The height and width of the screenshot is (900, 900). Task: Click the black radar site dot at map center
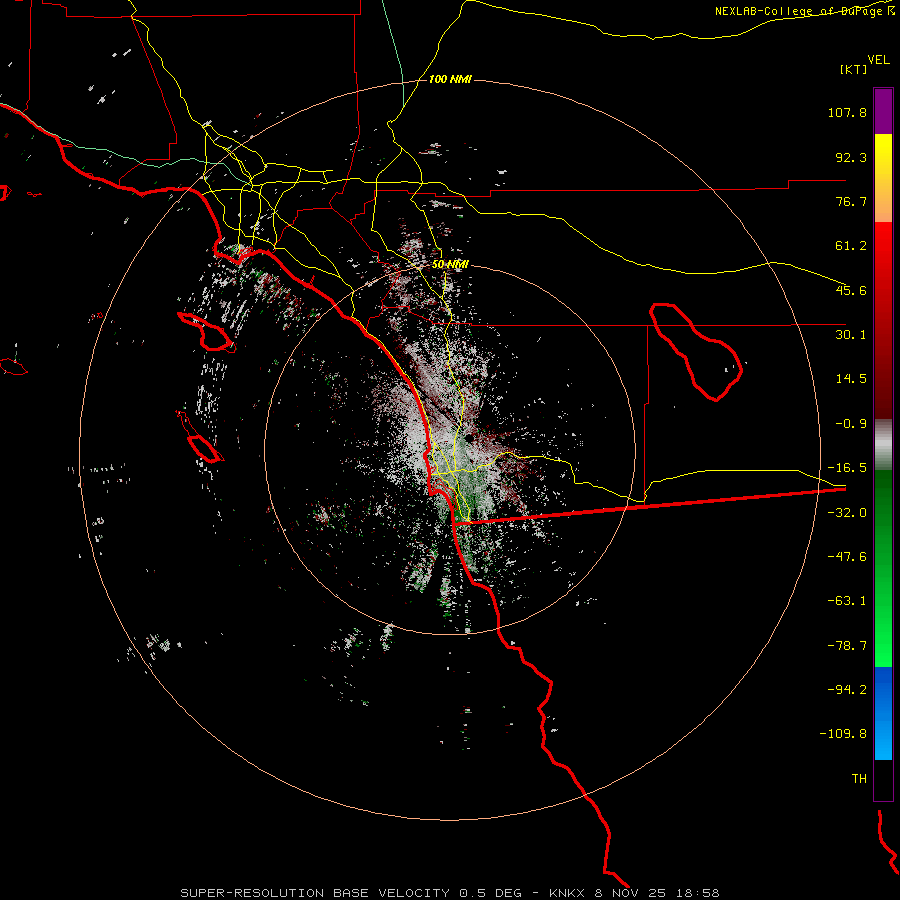(x=469, y=439)
